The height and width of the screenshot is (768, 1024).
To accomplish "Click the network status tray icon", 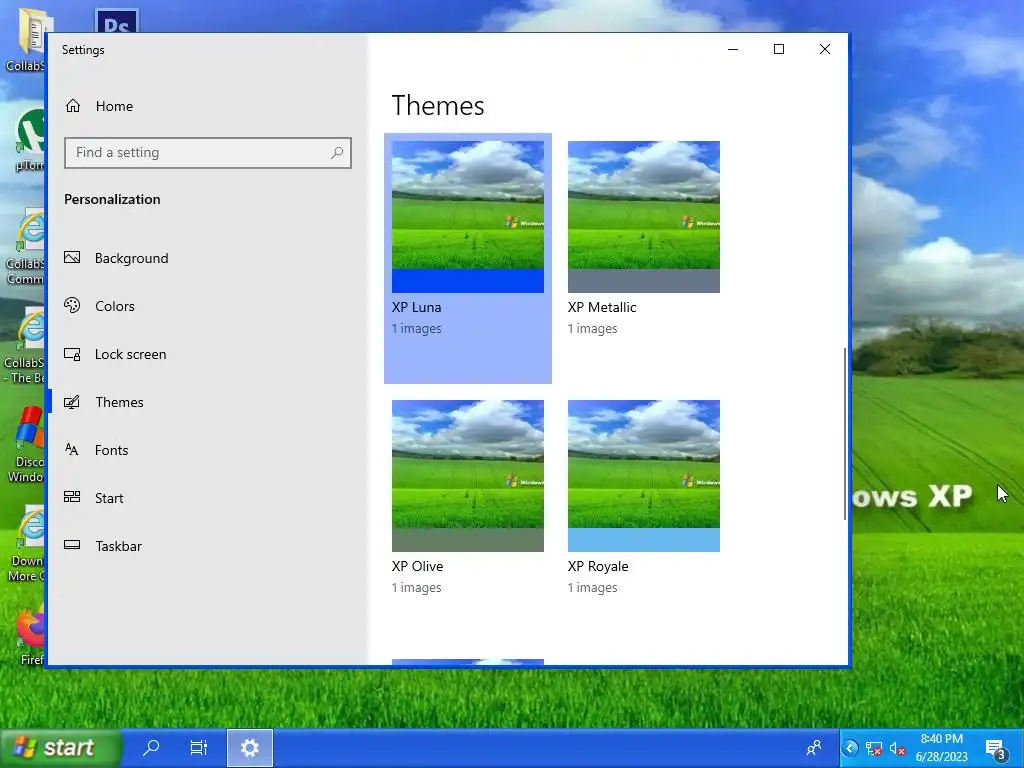I will pos(873,748).
